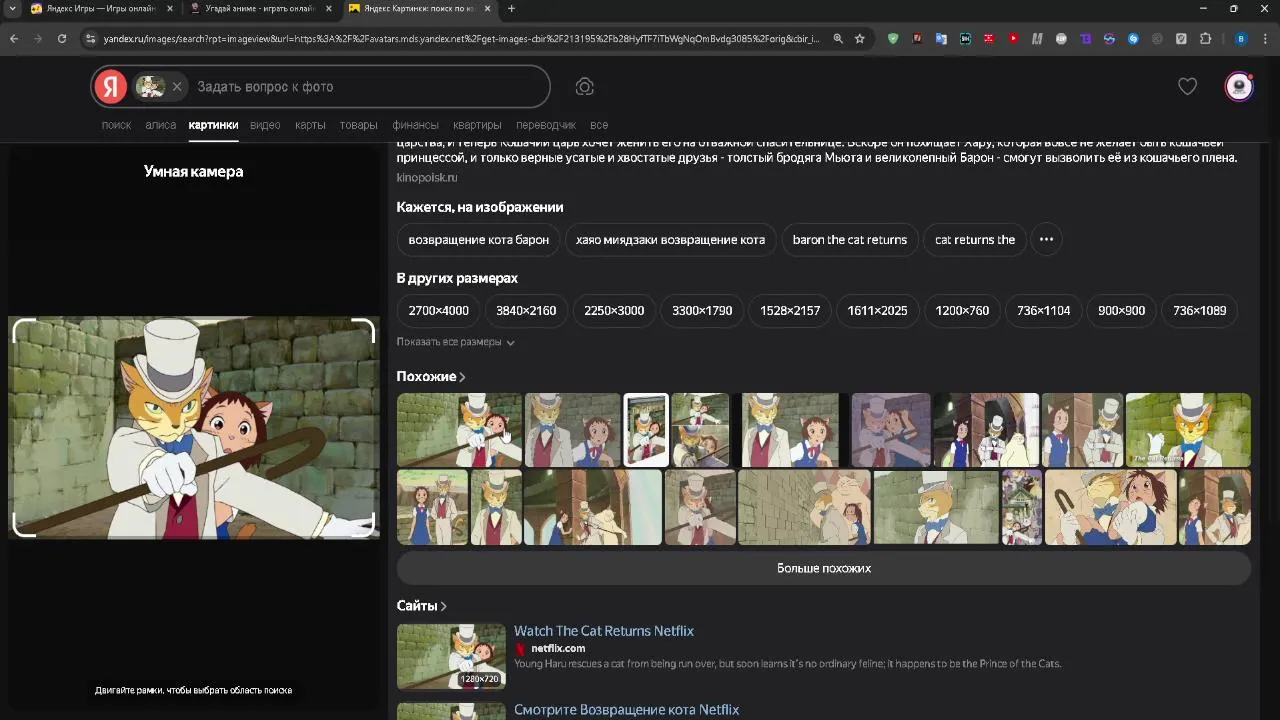The height and width of the screenshot is (720, 1280).
Task: Open the red YouTube-style extension icon
Action: click(x=1013, y=39)
